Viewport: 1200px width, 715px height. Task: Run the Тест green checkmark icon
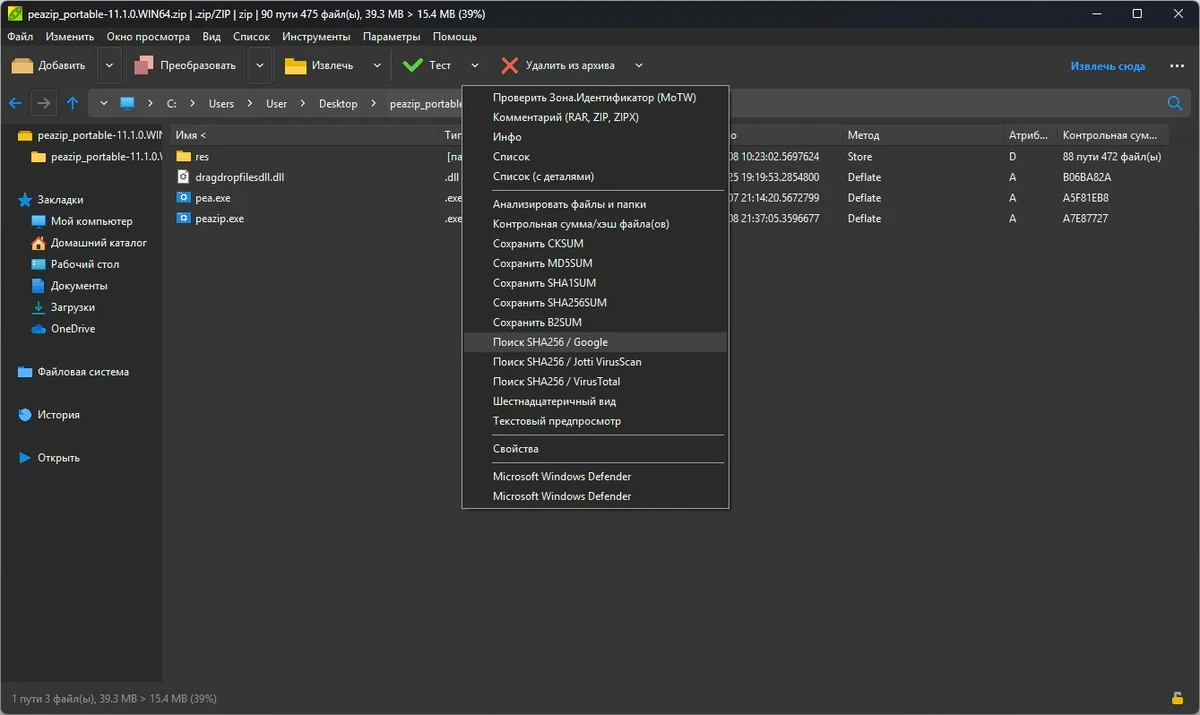pyautogui.click(x=412, y=66)
